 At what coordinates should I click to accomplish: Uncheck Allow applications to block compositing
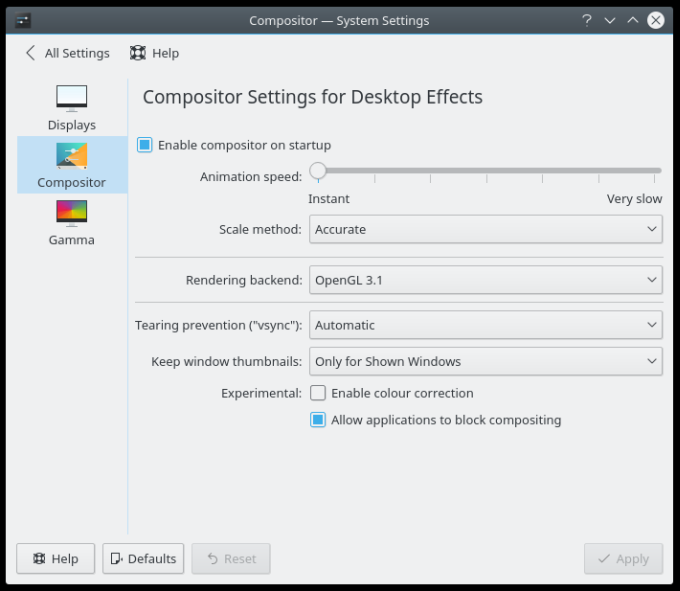[x=318, y=420]
